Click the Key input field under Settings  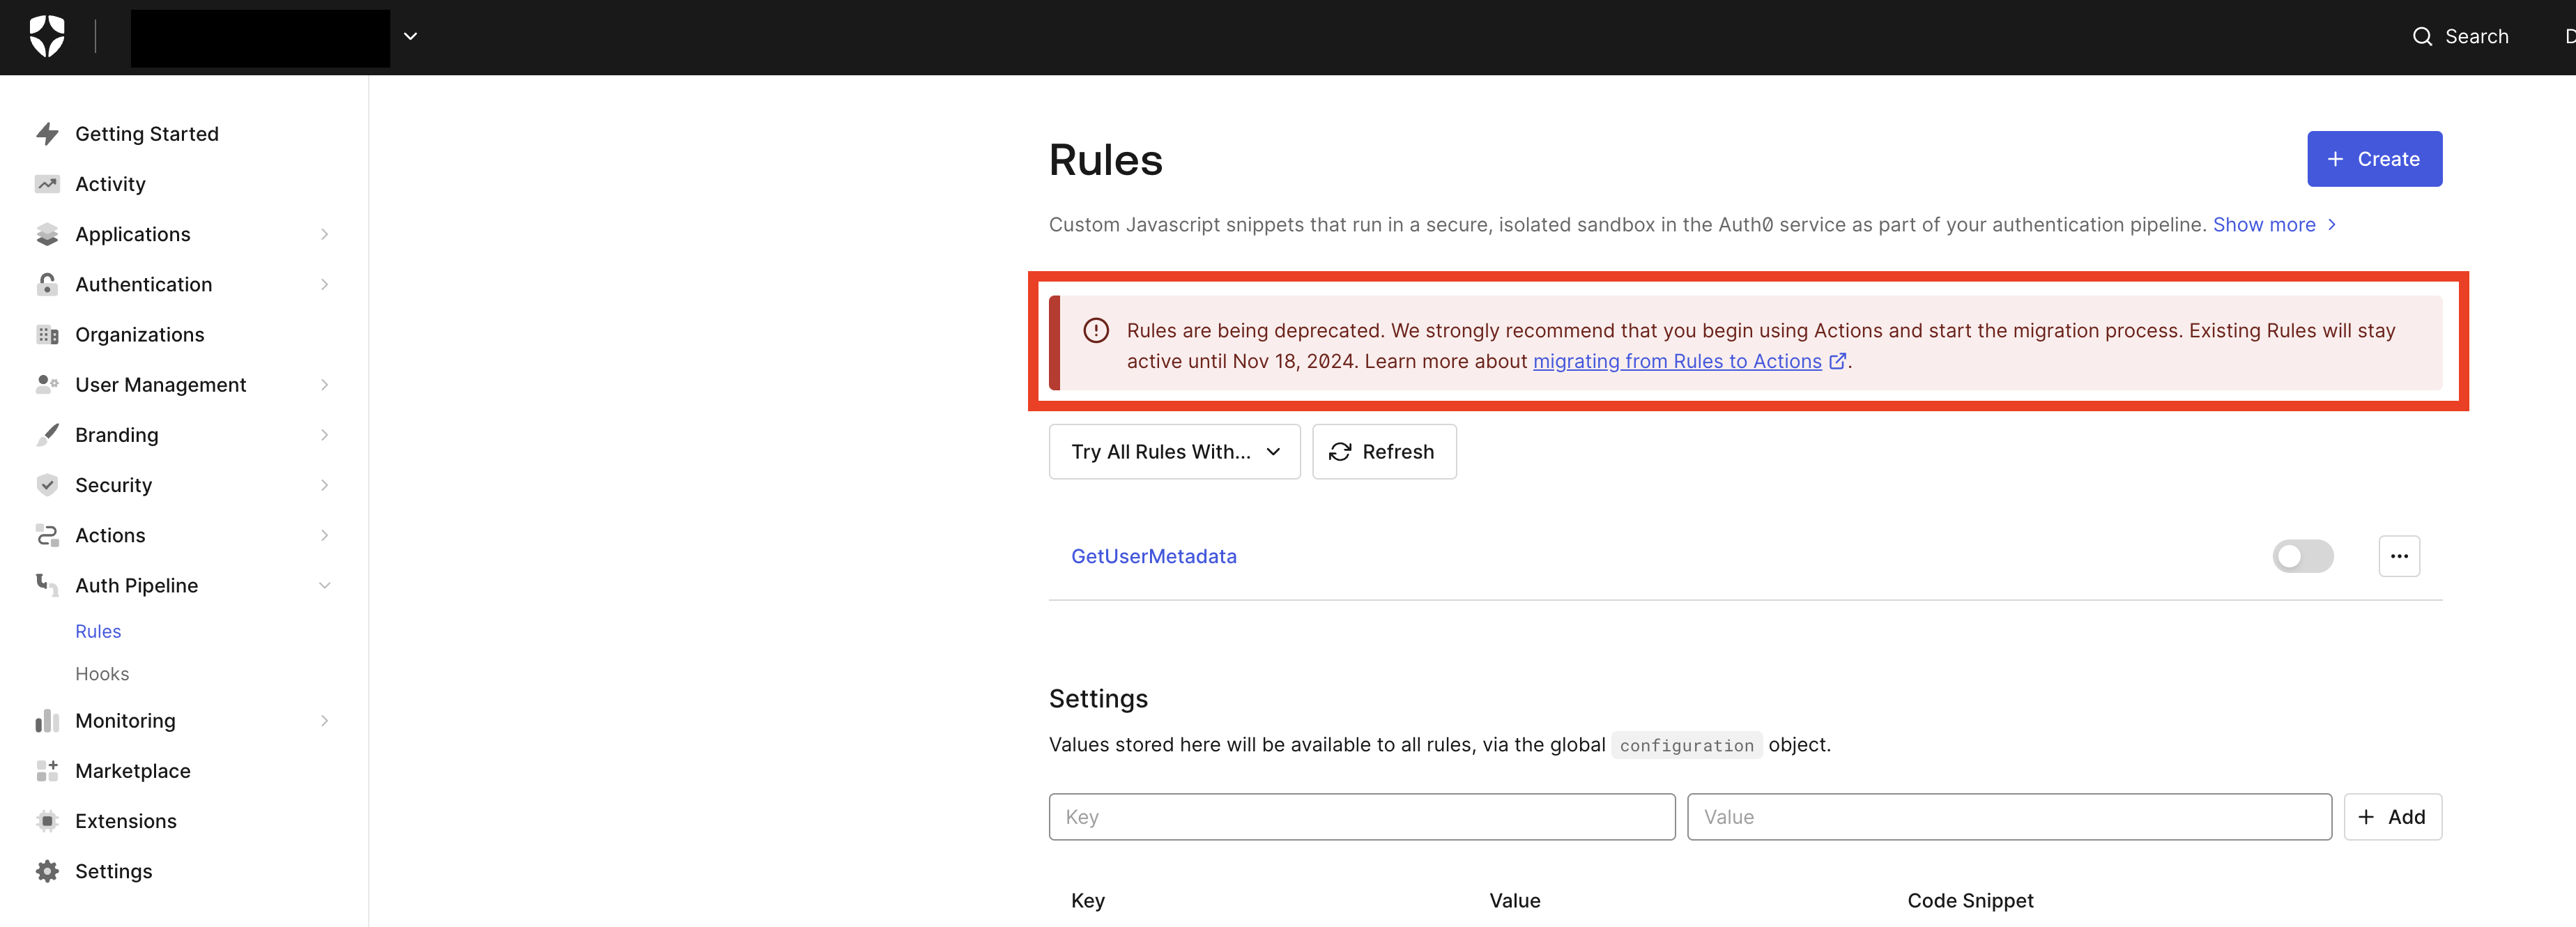[x=1360, y=816]
